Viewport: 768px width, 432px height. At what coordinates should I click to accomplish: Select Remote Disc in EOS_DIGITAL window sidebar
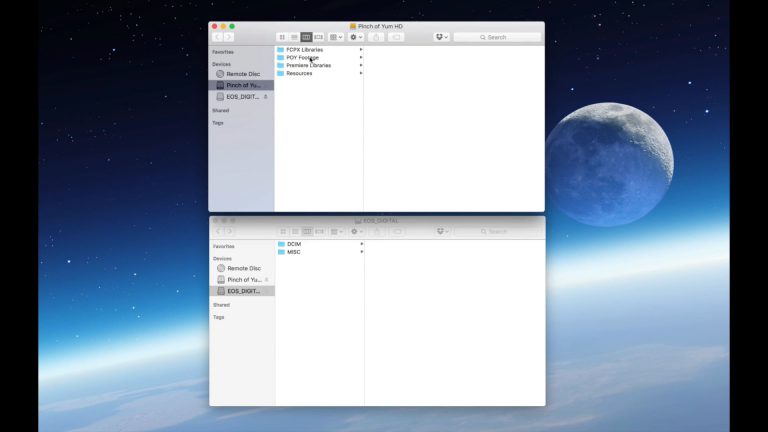click(242, 268)
